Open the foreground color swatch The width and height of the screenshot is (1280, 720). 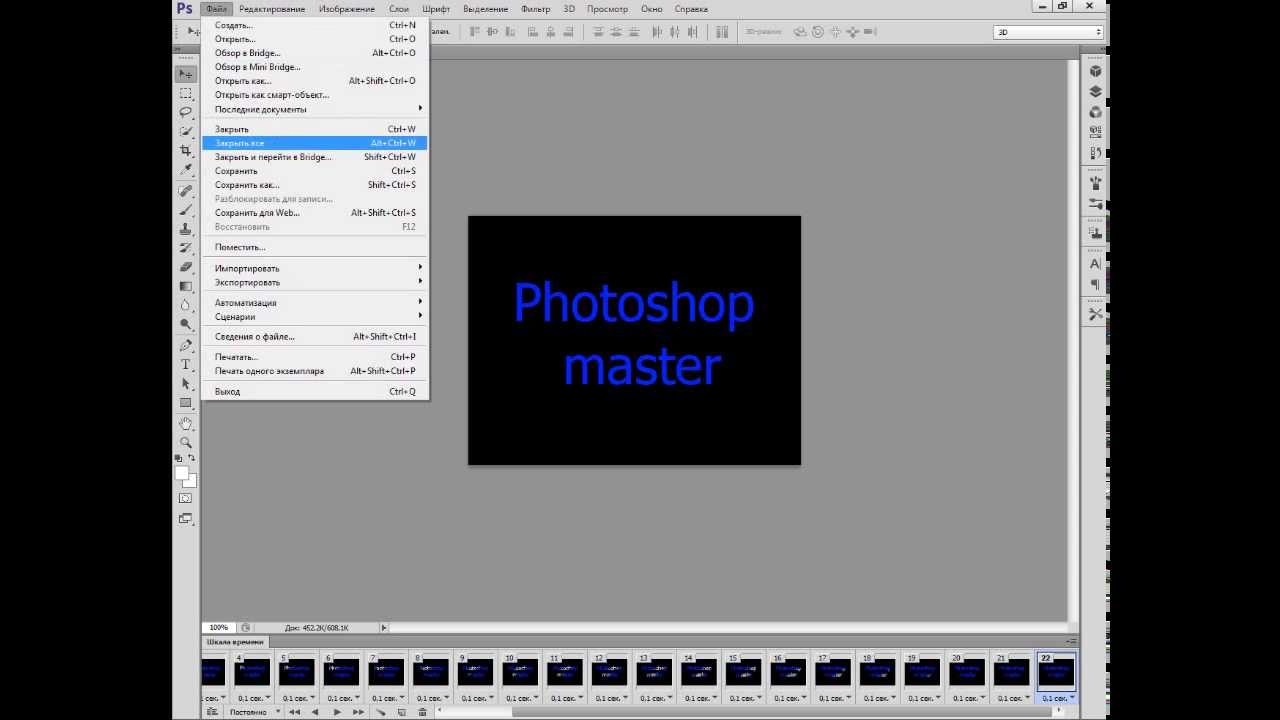182,473
